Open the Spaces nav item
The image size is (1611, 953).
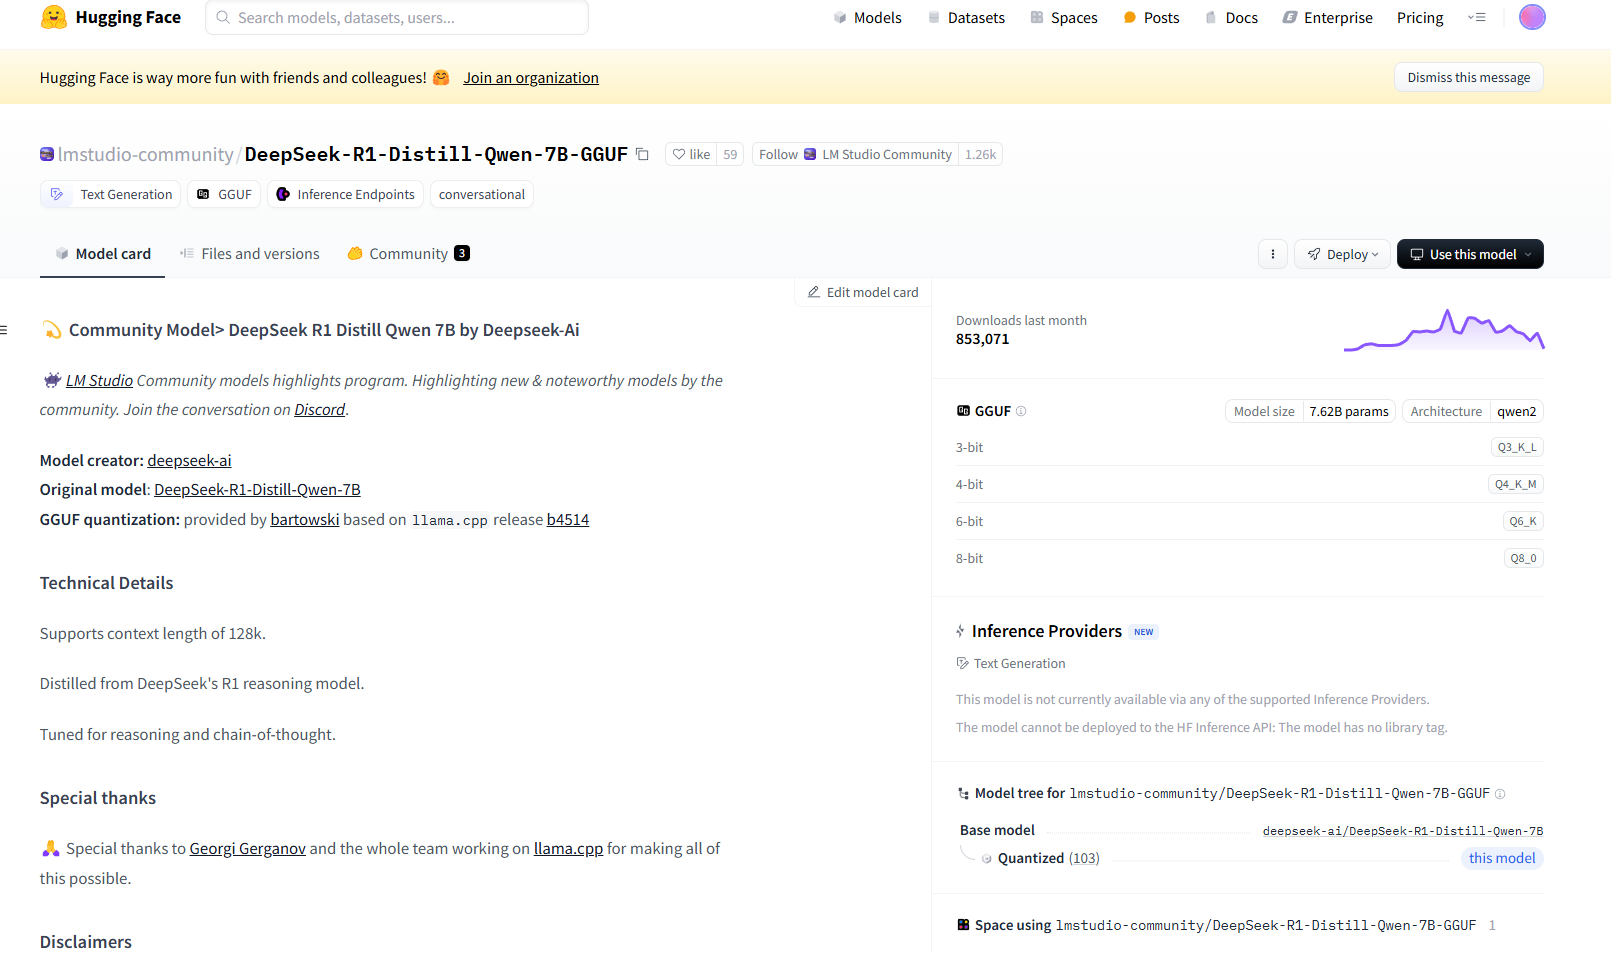[1064, 17]
